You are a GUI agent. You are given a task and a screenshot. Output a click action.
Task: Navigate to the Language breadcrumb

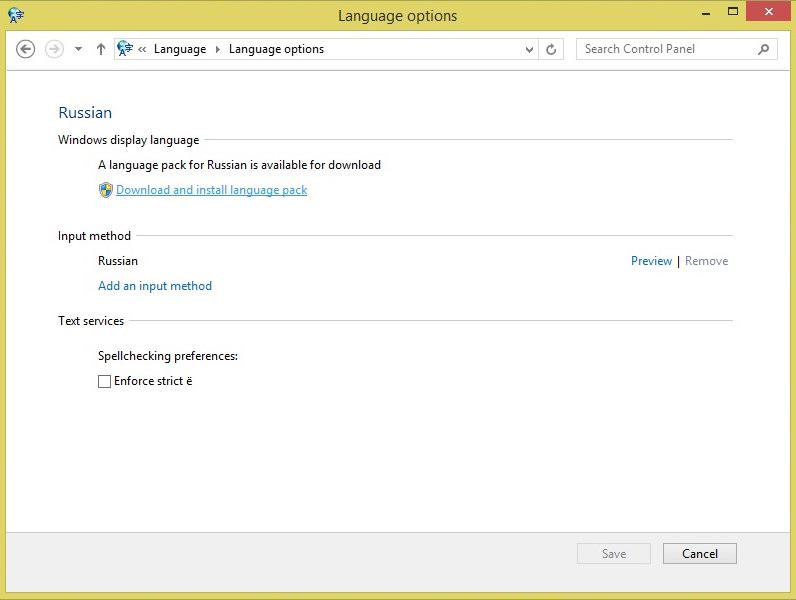point(180,49)
